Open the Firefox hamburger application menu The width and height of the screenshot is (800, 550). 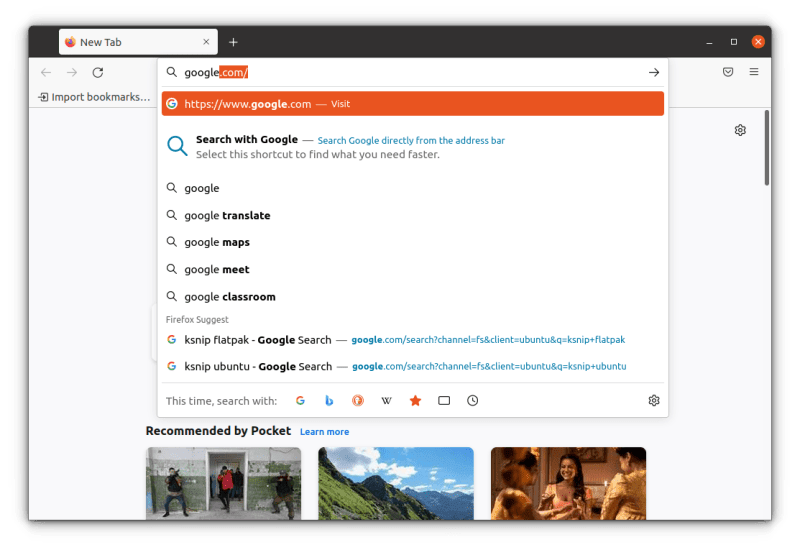[754, 72]
